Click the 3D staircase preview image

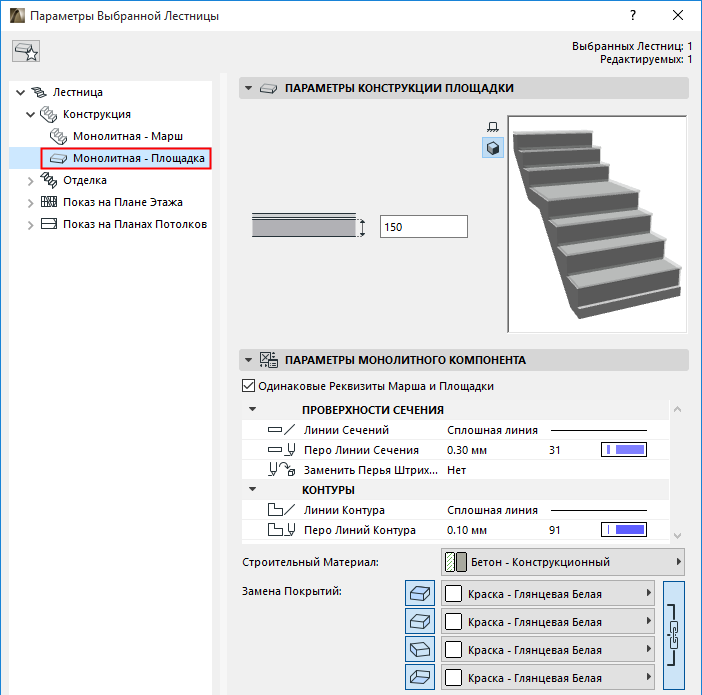pyautogui.click(x=597, y=224)
